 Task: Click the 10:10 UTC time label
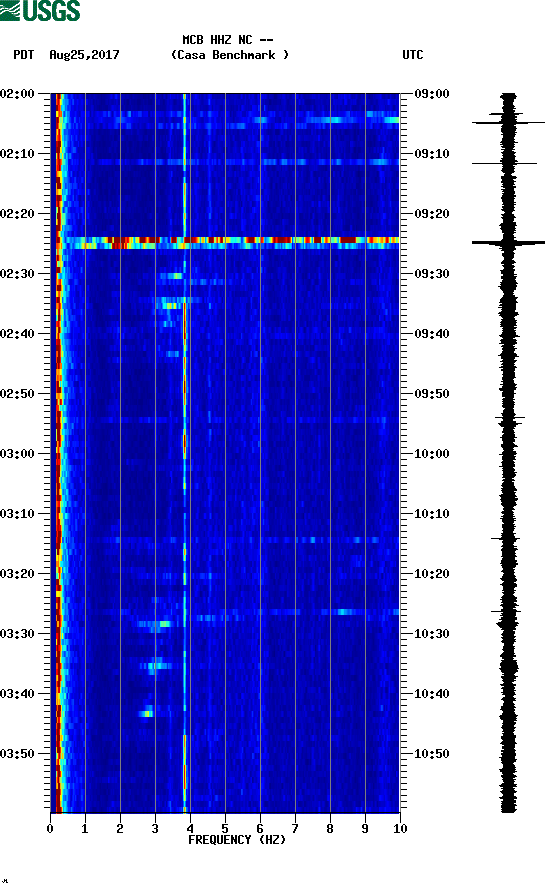click(432, 514)
